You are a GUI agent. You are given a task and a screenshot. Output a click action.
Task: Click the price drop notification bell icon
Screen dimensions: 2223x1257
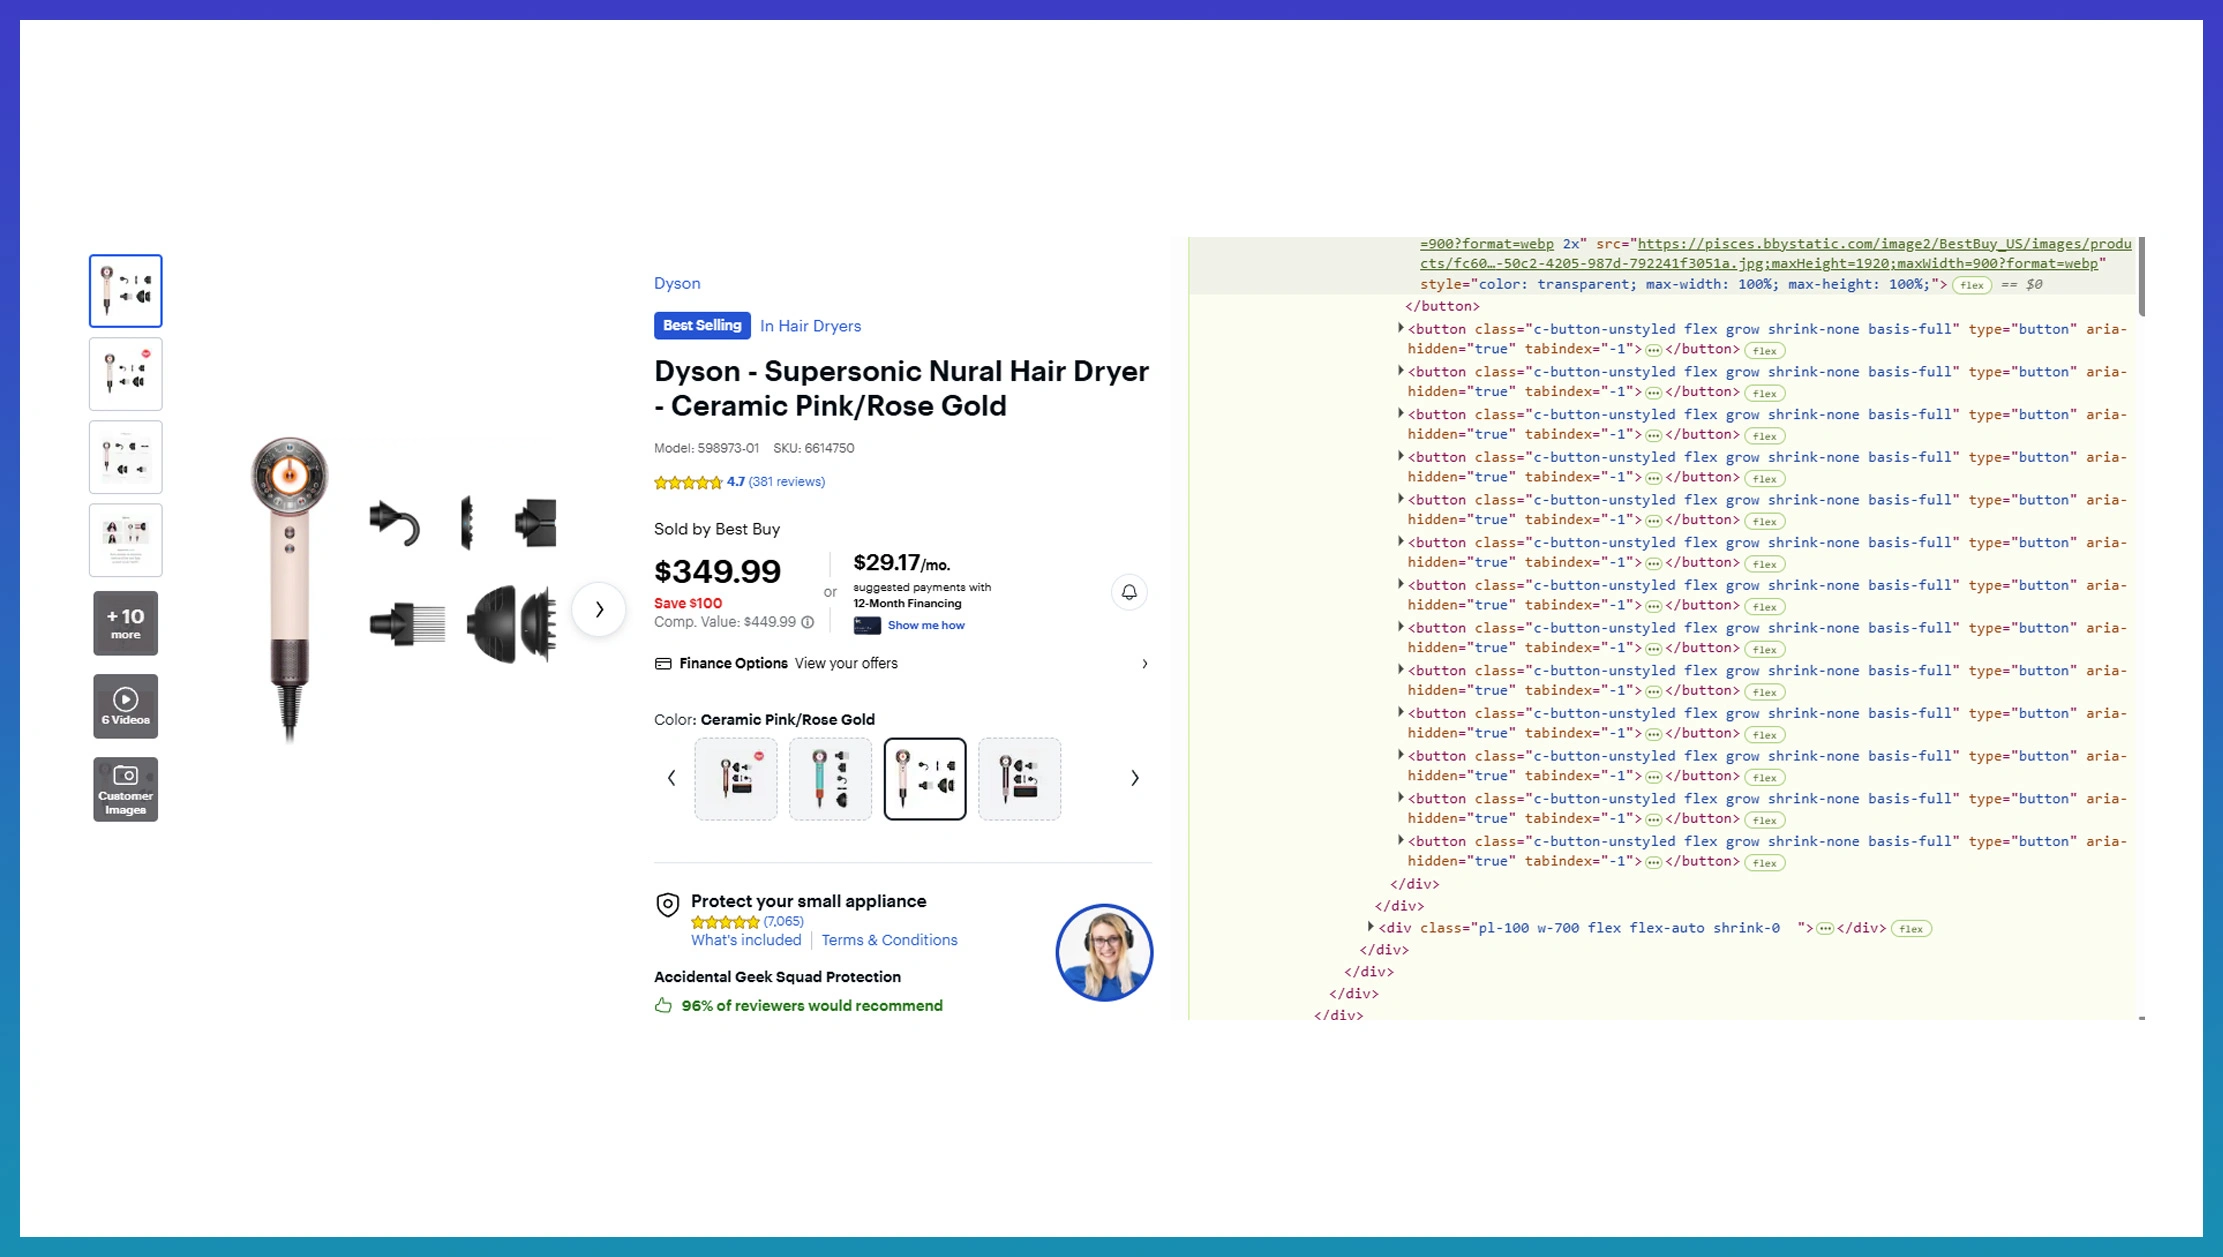[x=1129, y=592]
